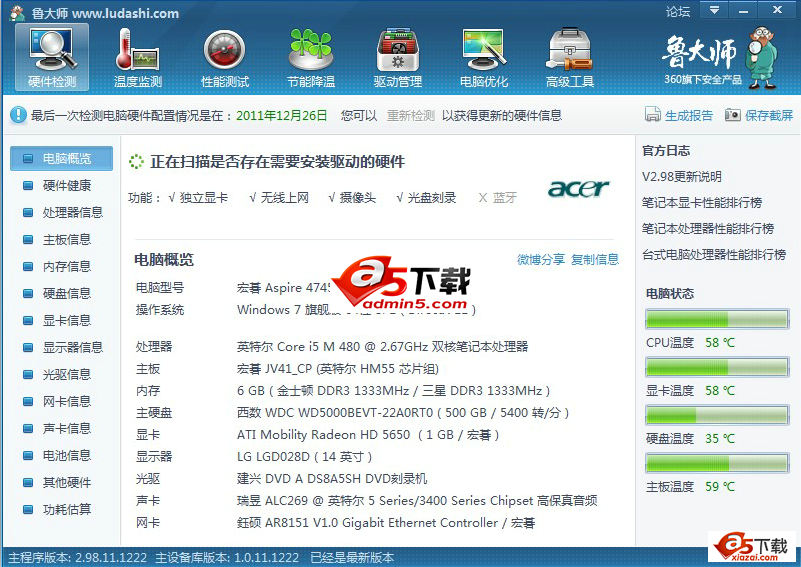Screen dimensions: 801x567
Task: Click the 瑞昱 ALC269 sound card line
Action: (x=417, y=501)
